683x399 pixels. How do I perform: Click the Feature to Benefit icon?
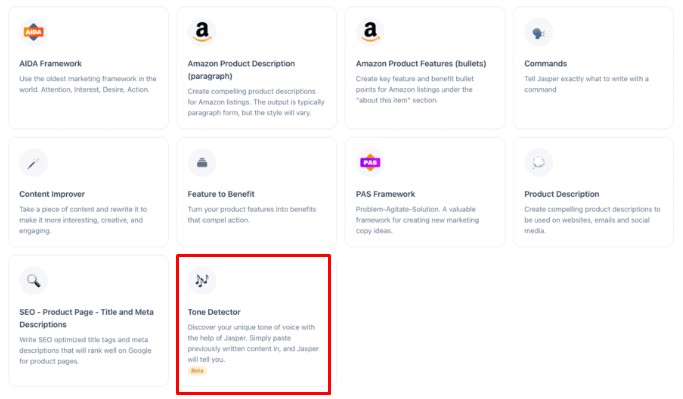[202, 162]
